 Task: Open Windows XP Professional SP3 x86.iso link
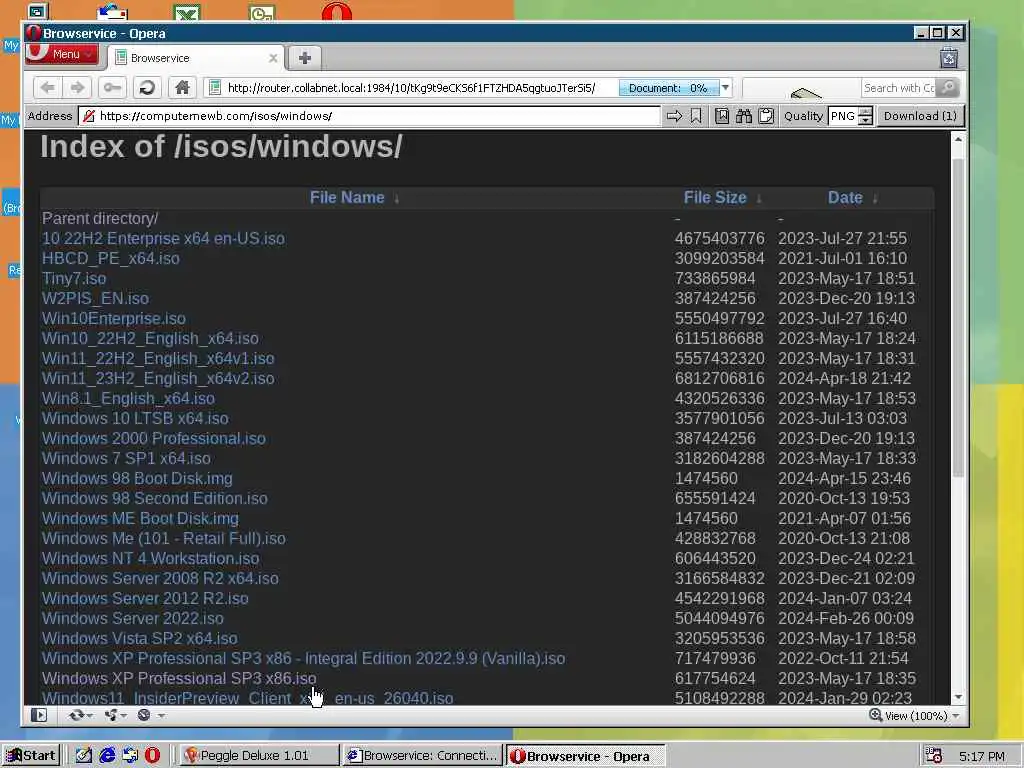click(x=179, y=679)
